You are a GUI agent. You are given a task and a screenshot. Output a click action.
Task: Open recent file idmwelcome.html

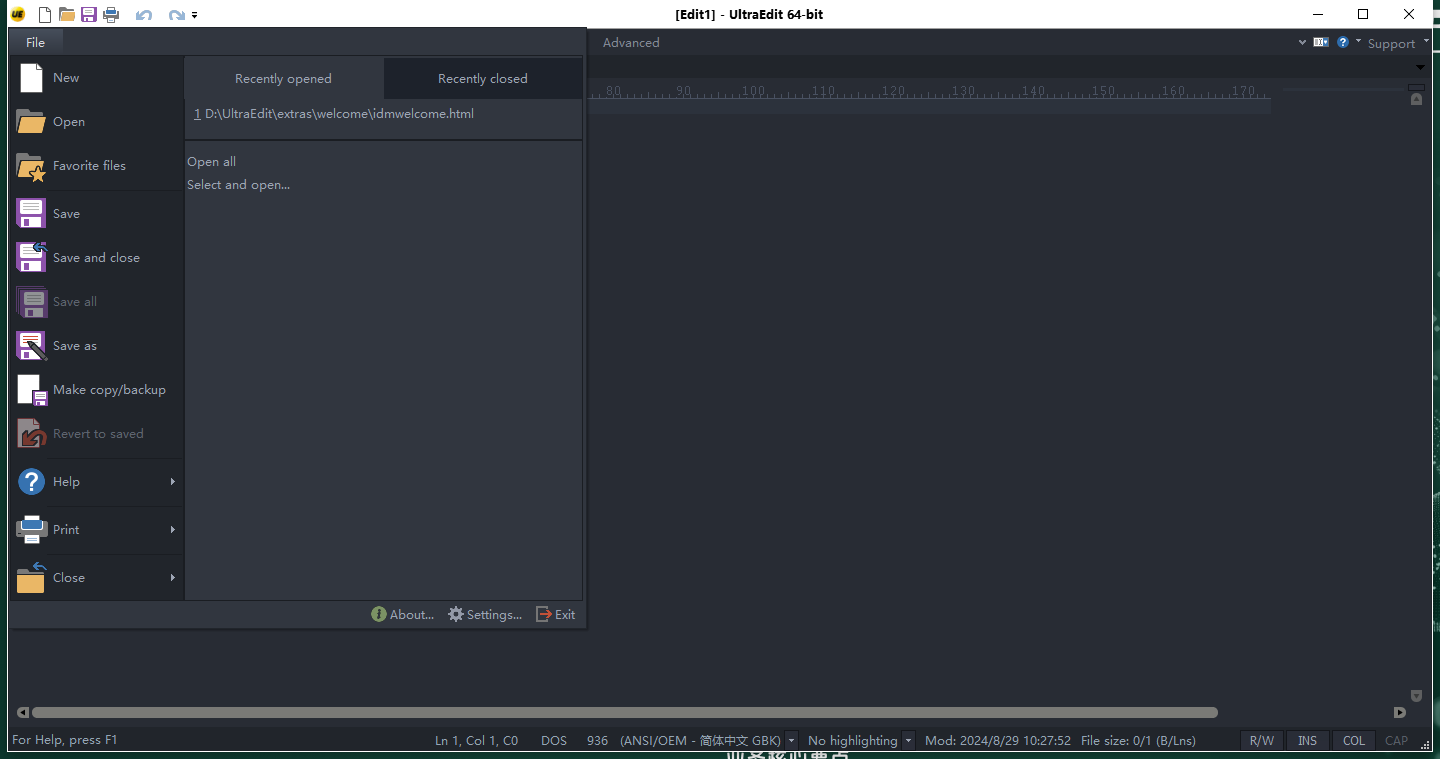pos(338,114)
